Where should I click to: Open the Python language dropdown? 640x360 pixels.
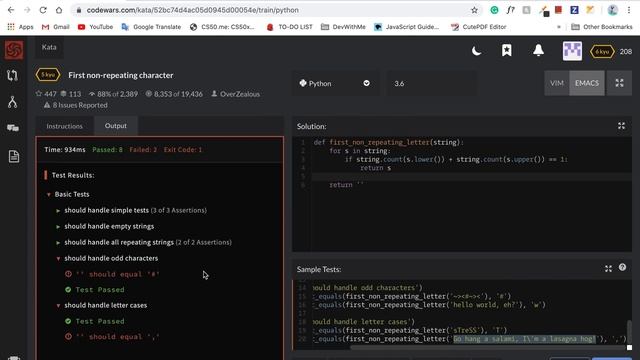click(335, 83)
